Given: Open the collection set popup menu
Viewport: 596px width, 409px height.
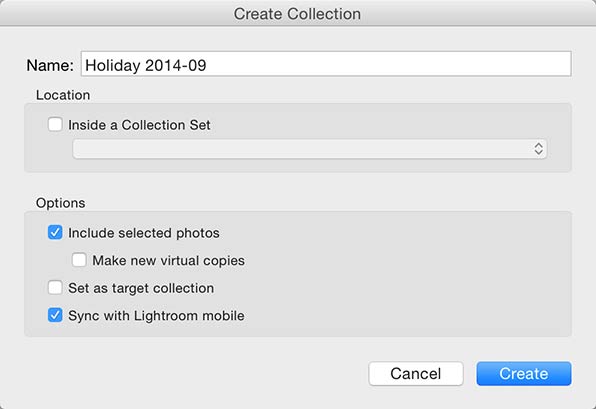Looking at the screenshot, I should coord(310,149).
